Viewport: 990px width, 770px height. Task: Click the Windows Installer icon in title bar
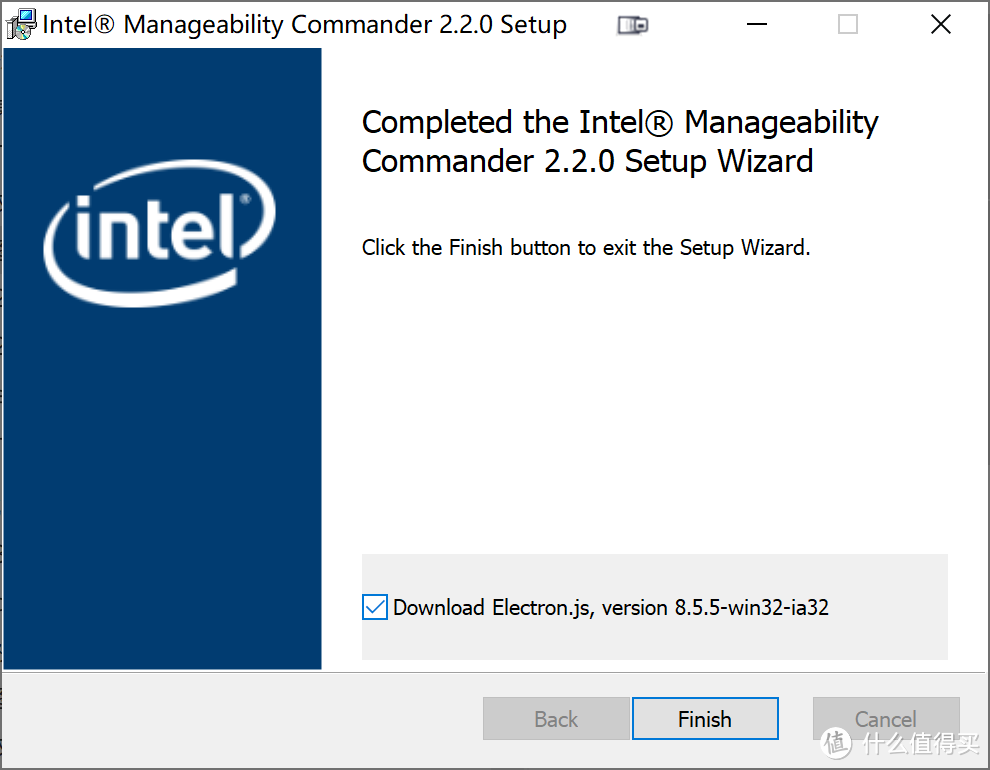[x=20, y=23]
